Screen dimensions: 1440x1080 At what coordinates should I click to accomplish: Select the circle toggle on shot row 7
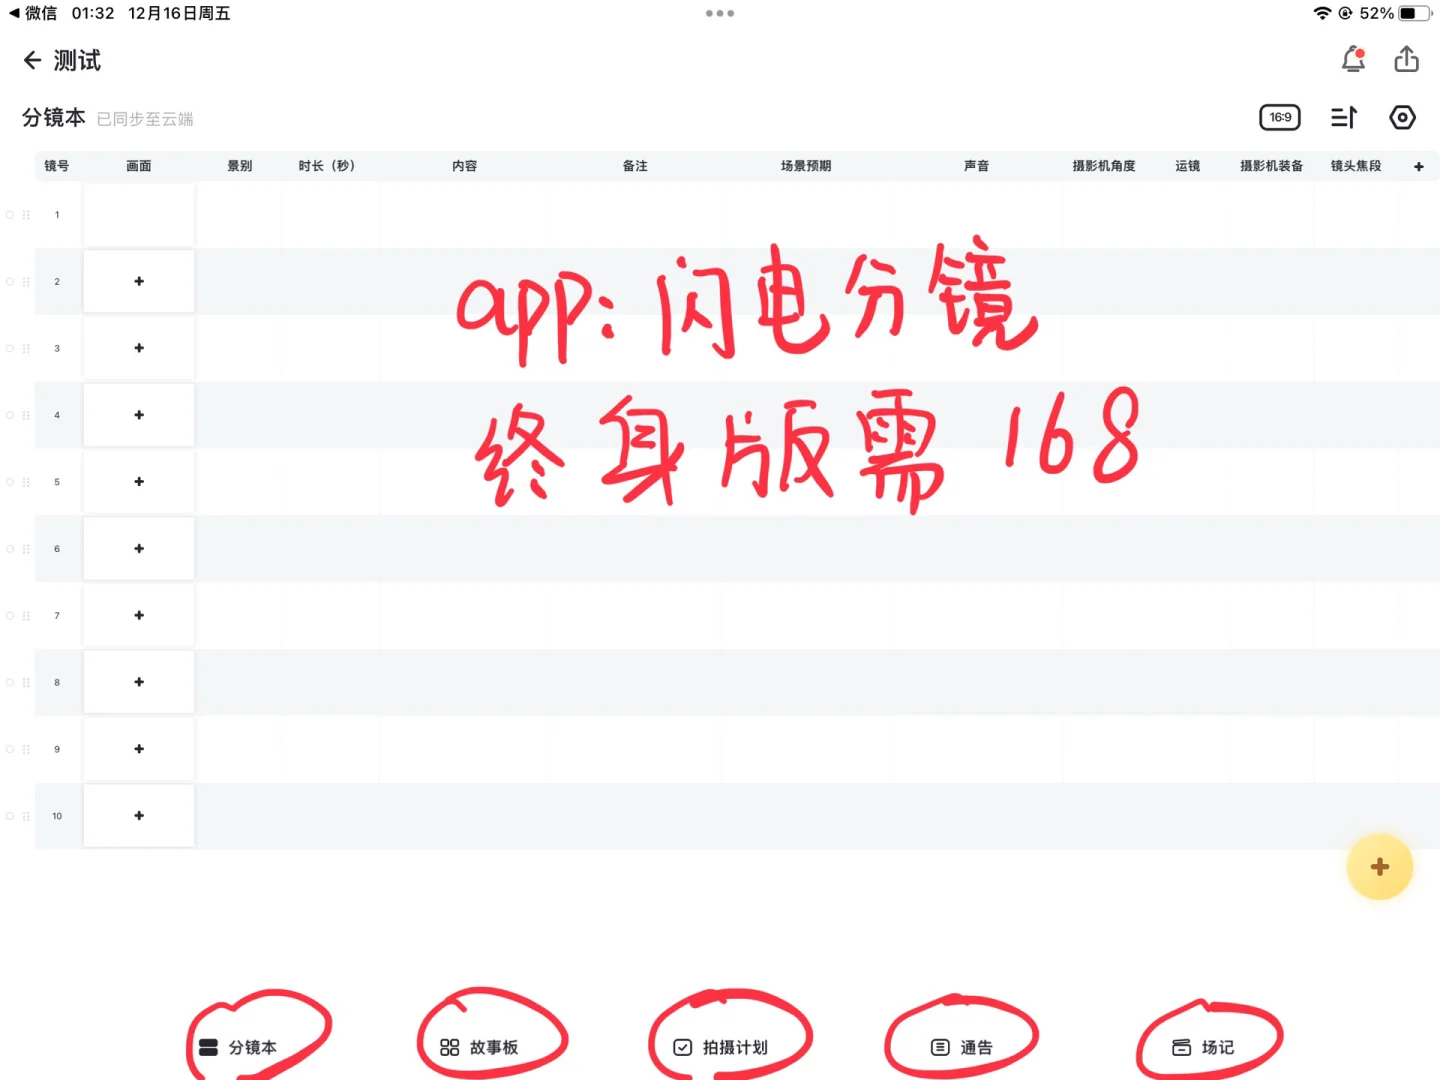(9, 615)
